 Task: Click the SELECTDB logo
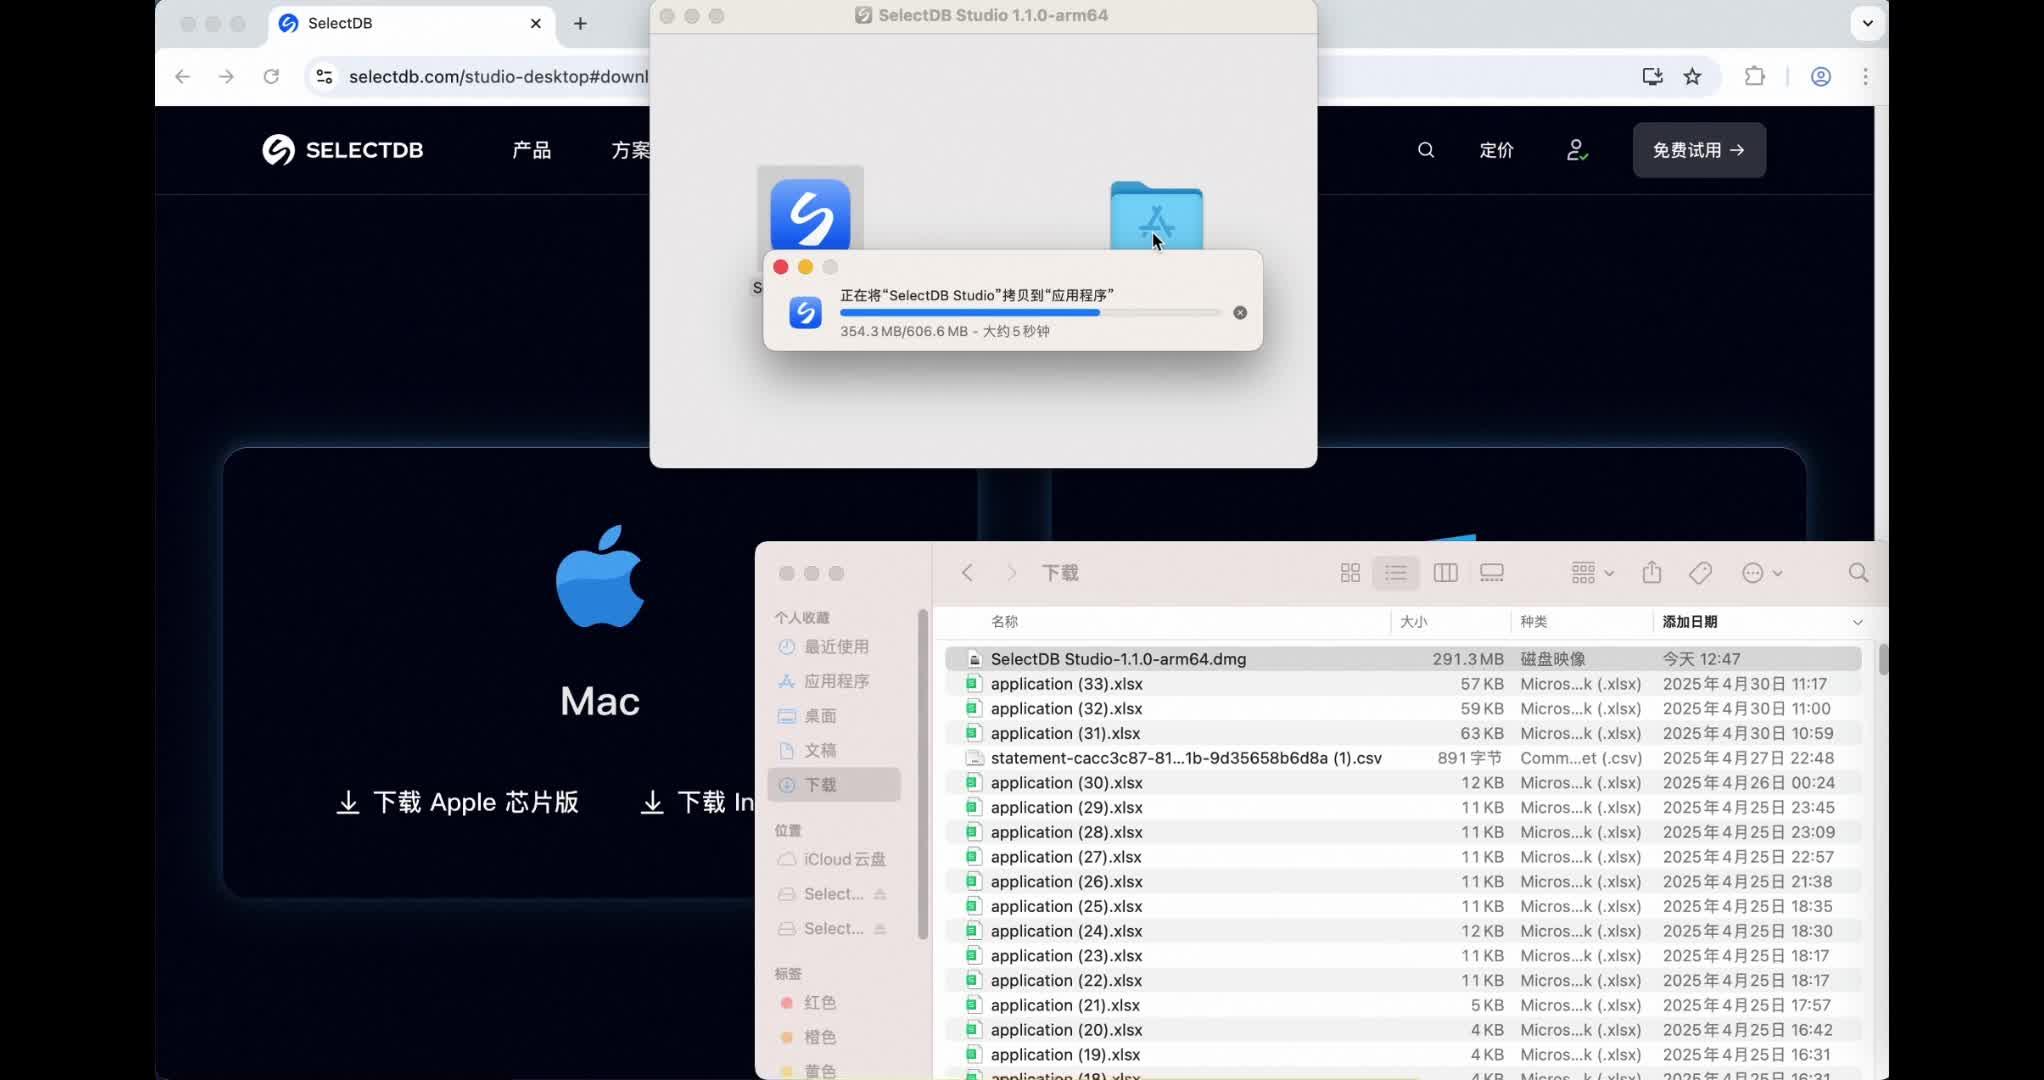[x=343, y=150]
